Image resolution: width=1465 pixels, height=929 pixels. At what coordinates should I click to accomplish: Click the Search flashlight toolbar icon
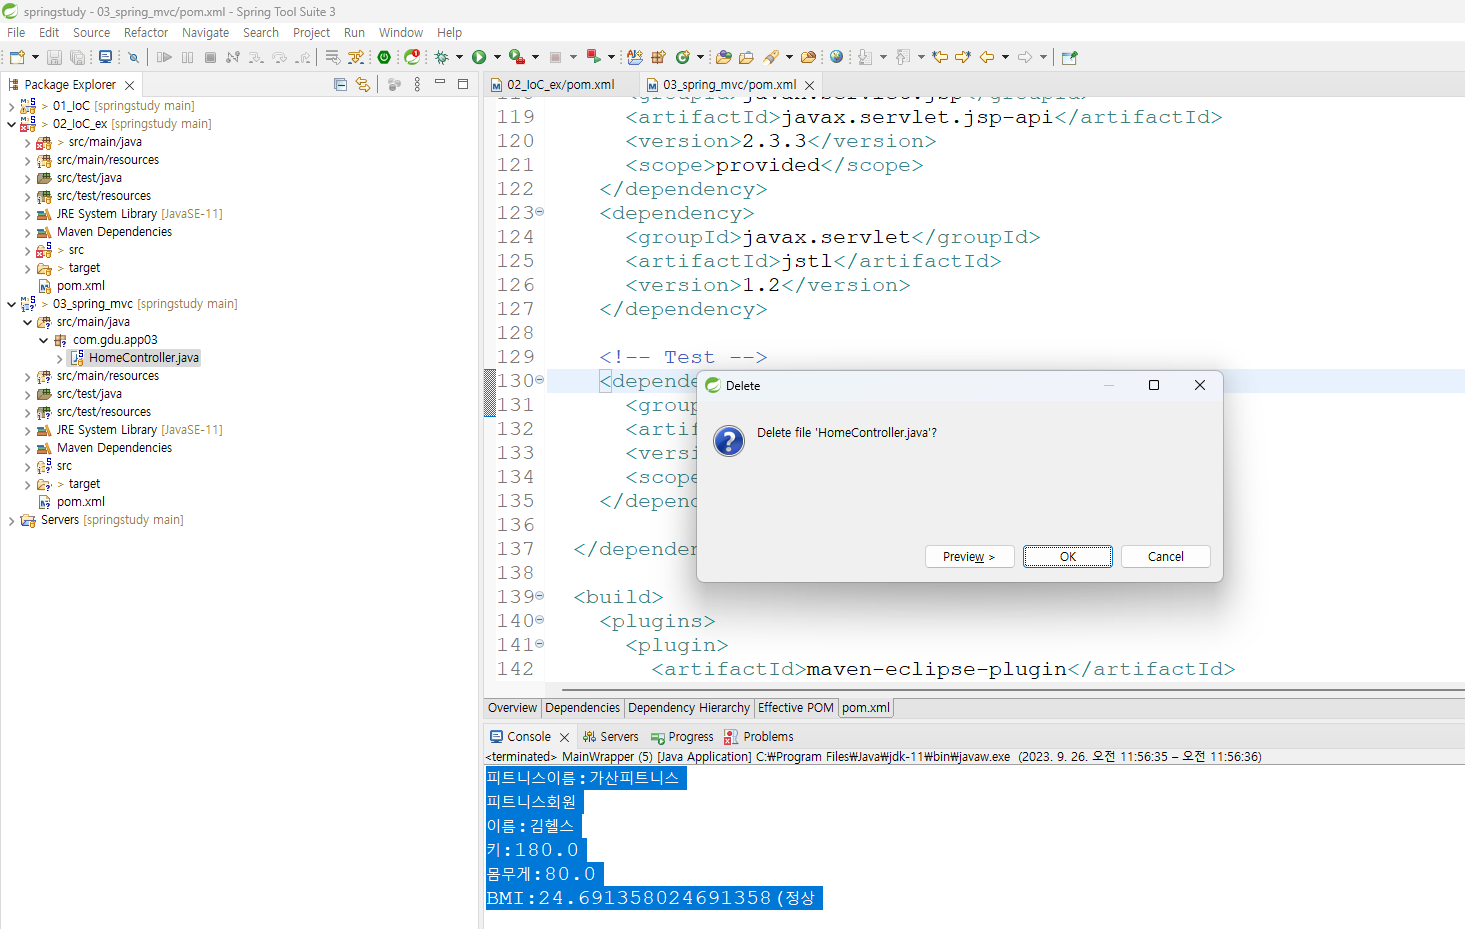(x=771, y=57)
